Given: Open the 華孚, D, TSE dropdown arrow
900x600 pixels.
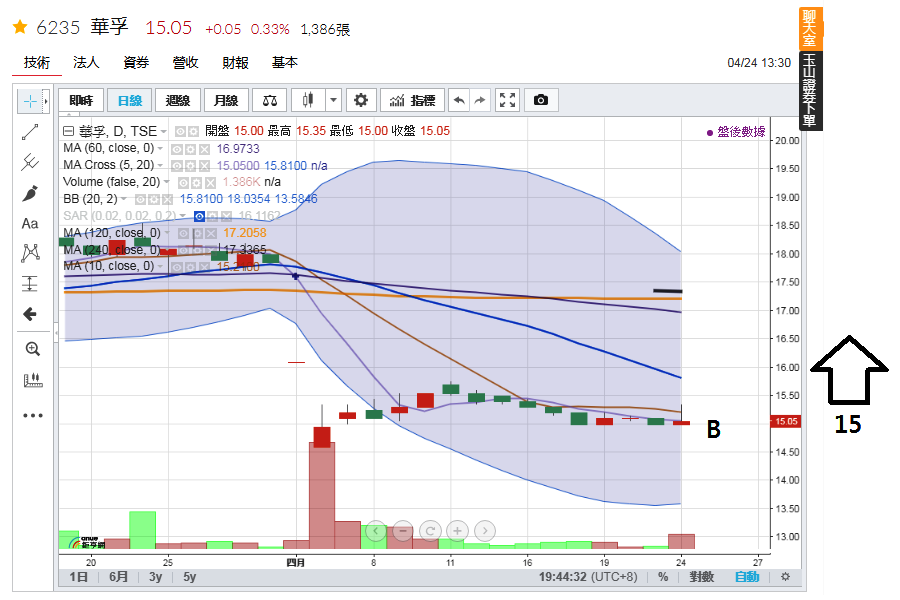Looking at the screenshot, I should click(x=164, y=132).
